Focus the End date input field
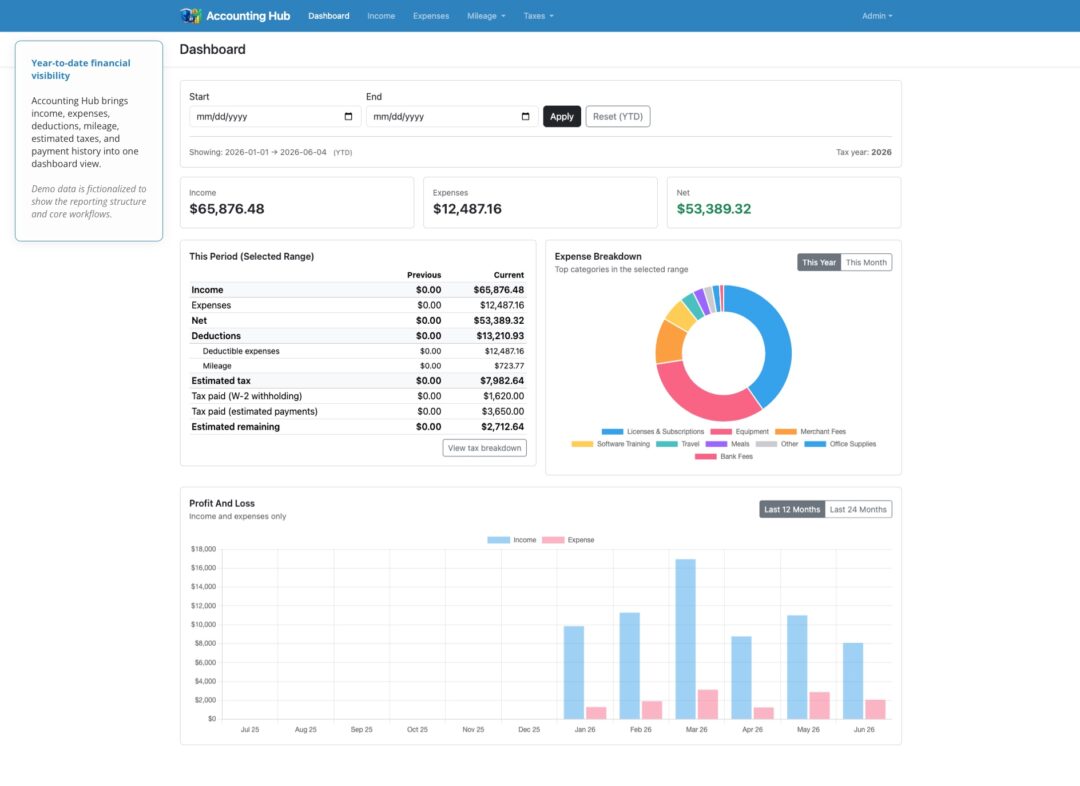This screenshot has width=1080, height=786. click(452, 116)
